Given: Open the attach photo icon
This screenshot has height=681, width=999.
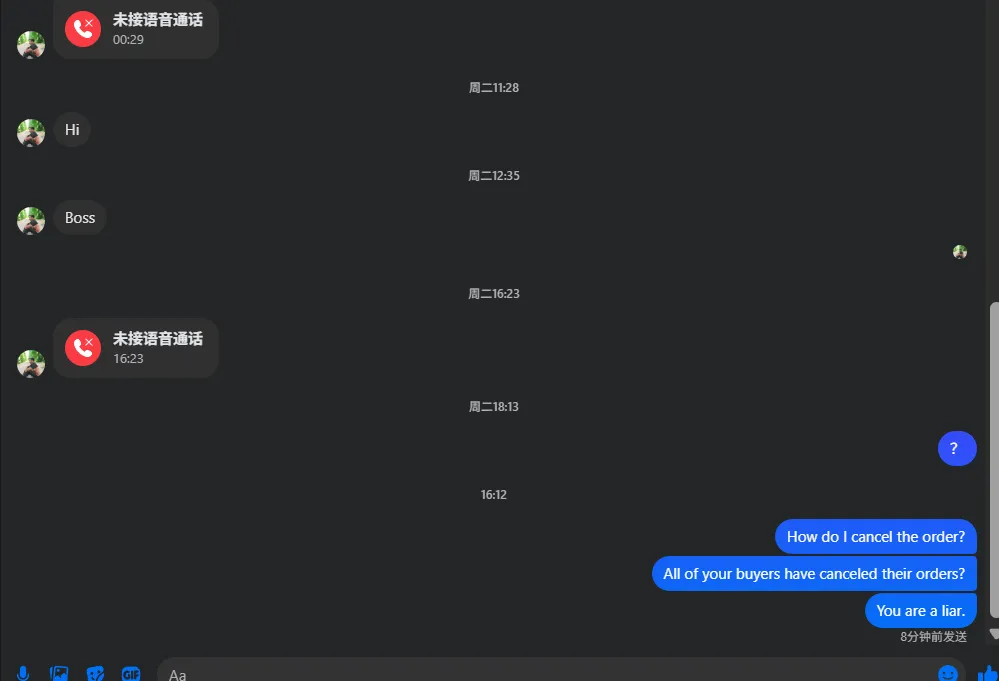Looking at the screenshot, I should pos(59,673).
